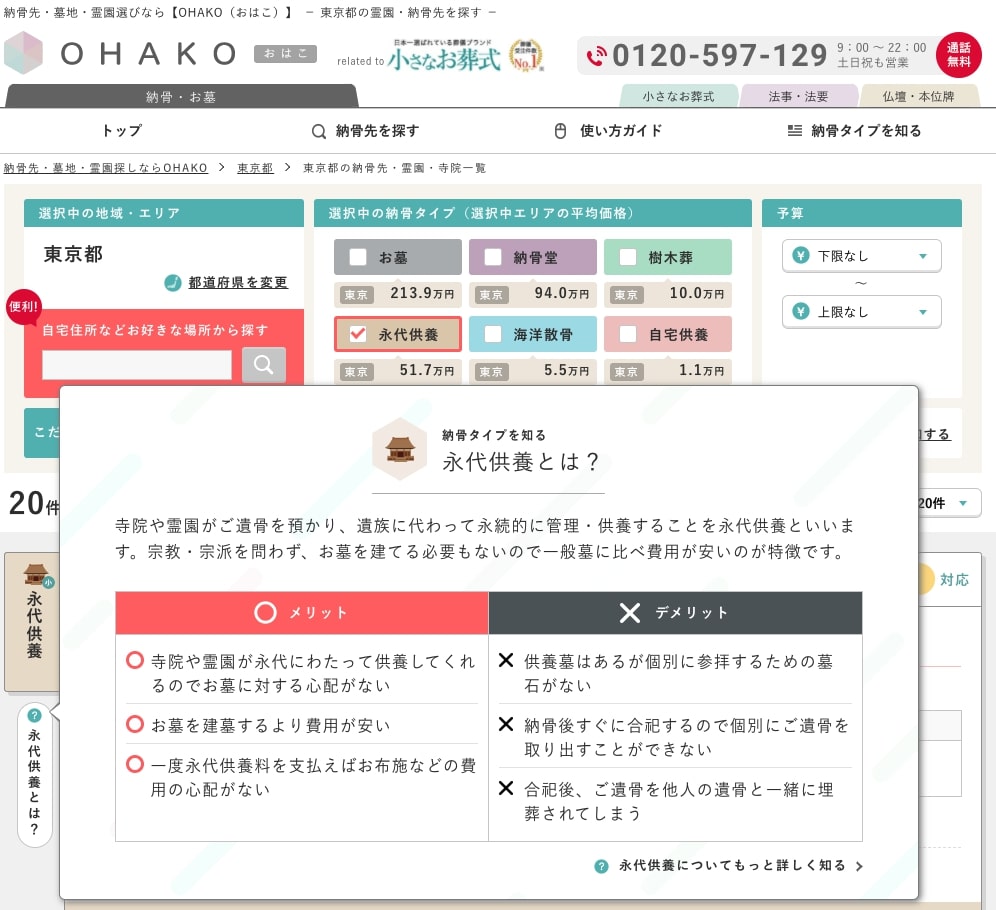Click the edit icon next to 都道府県を変更
Image resolution: width=996 pixels, height=910 pixels.
tap(173, 282)
